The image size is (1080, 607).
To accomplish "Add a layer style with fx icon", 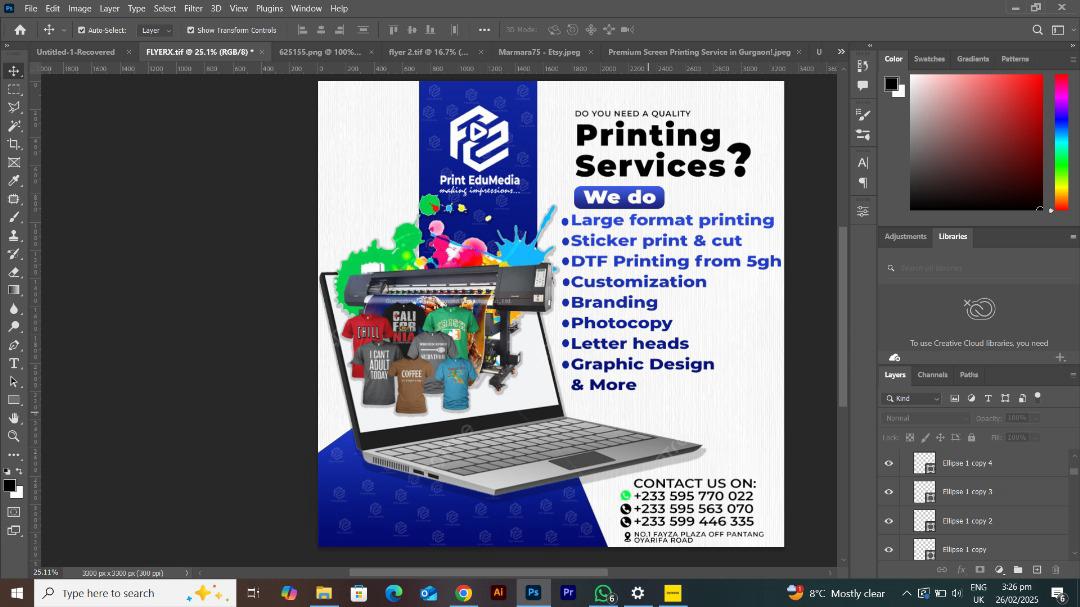I will point(961,570).
